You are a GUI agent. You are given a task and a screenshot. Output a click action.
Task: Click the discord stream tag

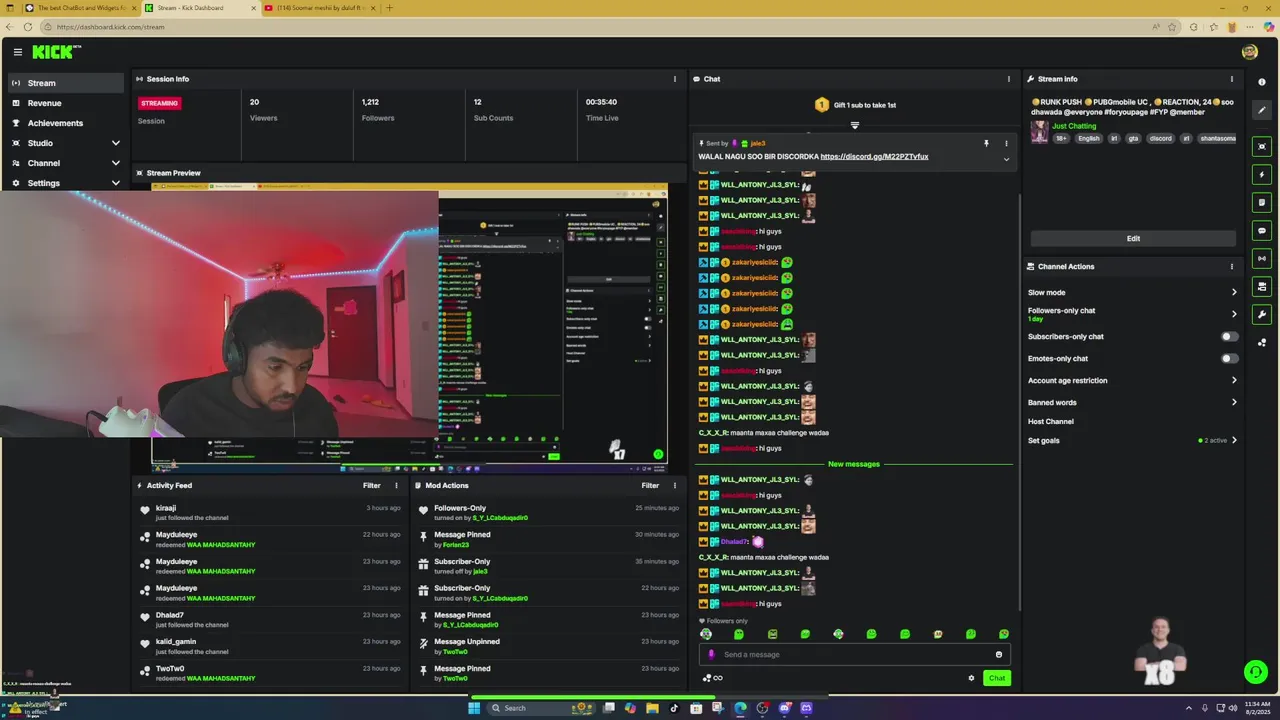[x=1160, y=139]
